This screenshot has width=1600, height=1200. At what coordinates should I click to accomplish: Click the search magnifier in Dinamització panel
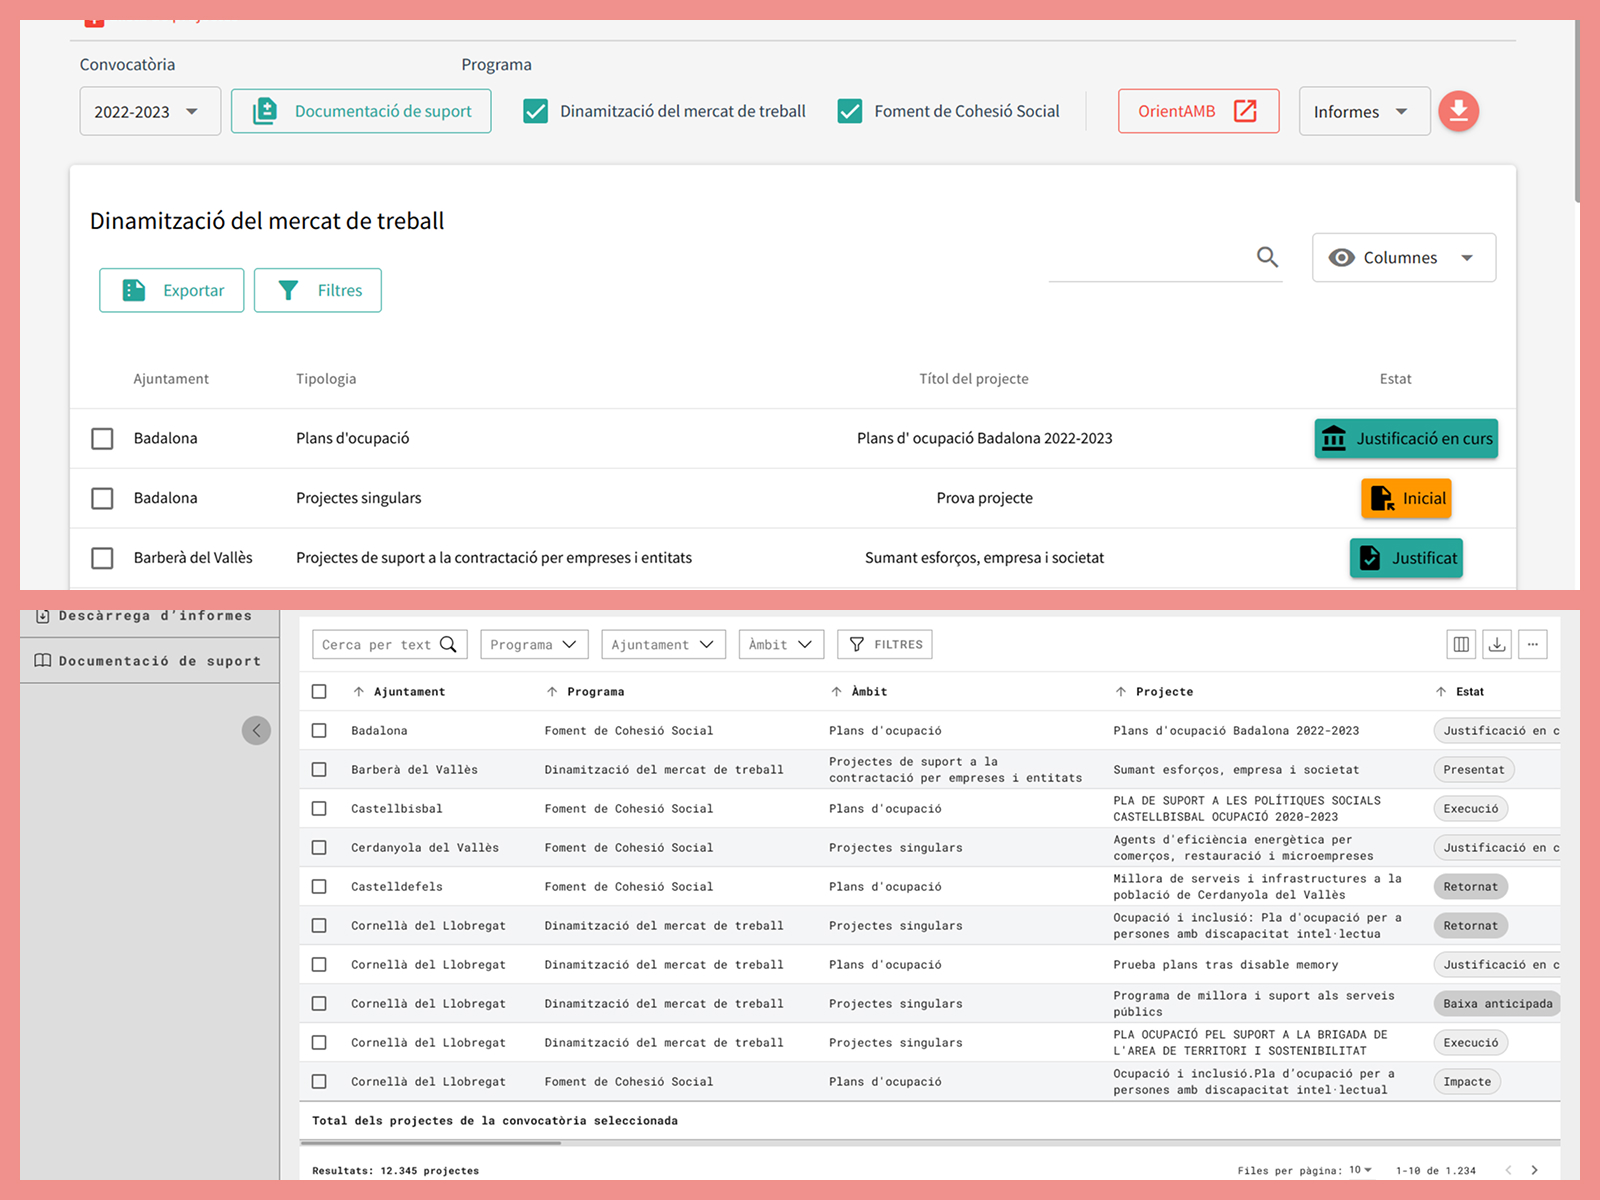point(1267,257)
